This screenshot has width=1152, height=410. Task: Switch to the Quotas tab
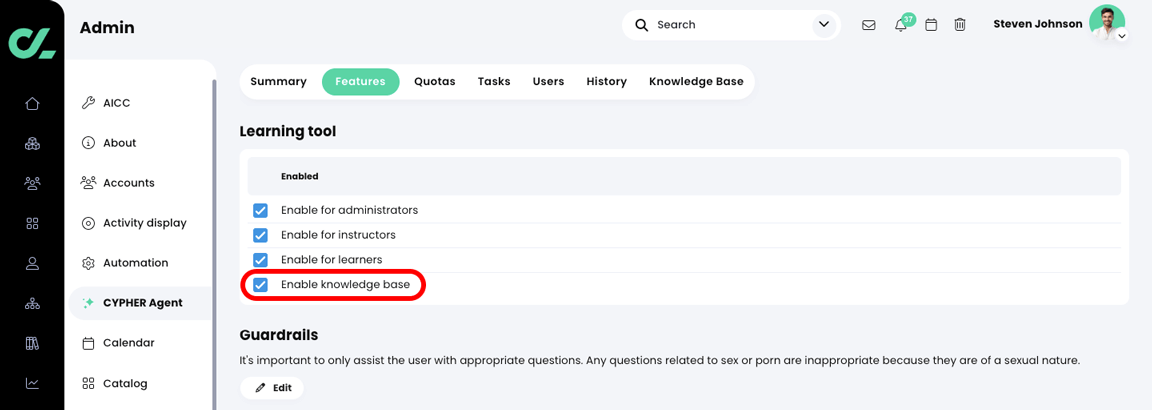[434, 82]
